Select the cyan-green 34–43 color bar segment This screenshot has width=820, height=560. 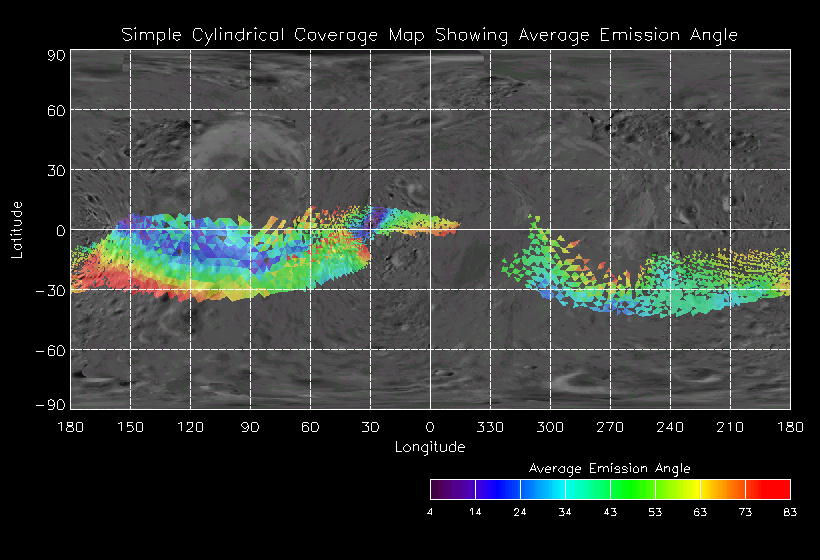(x=588, y=489)
